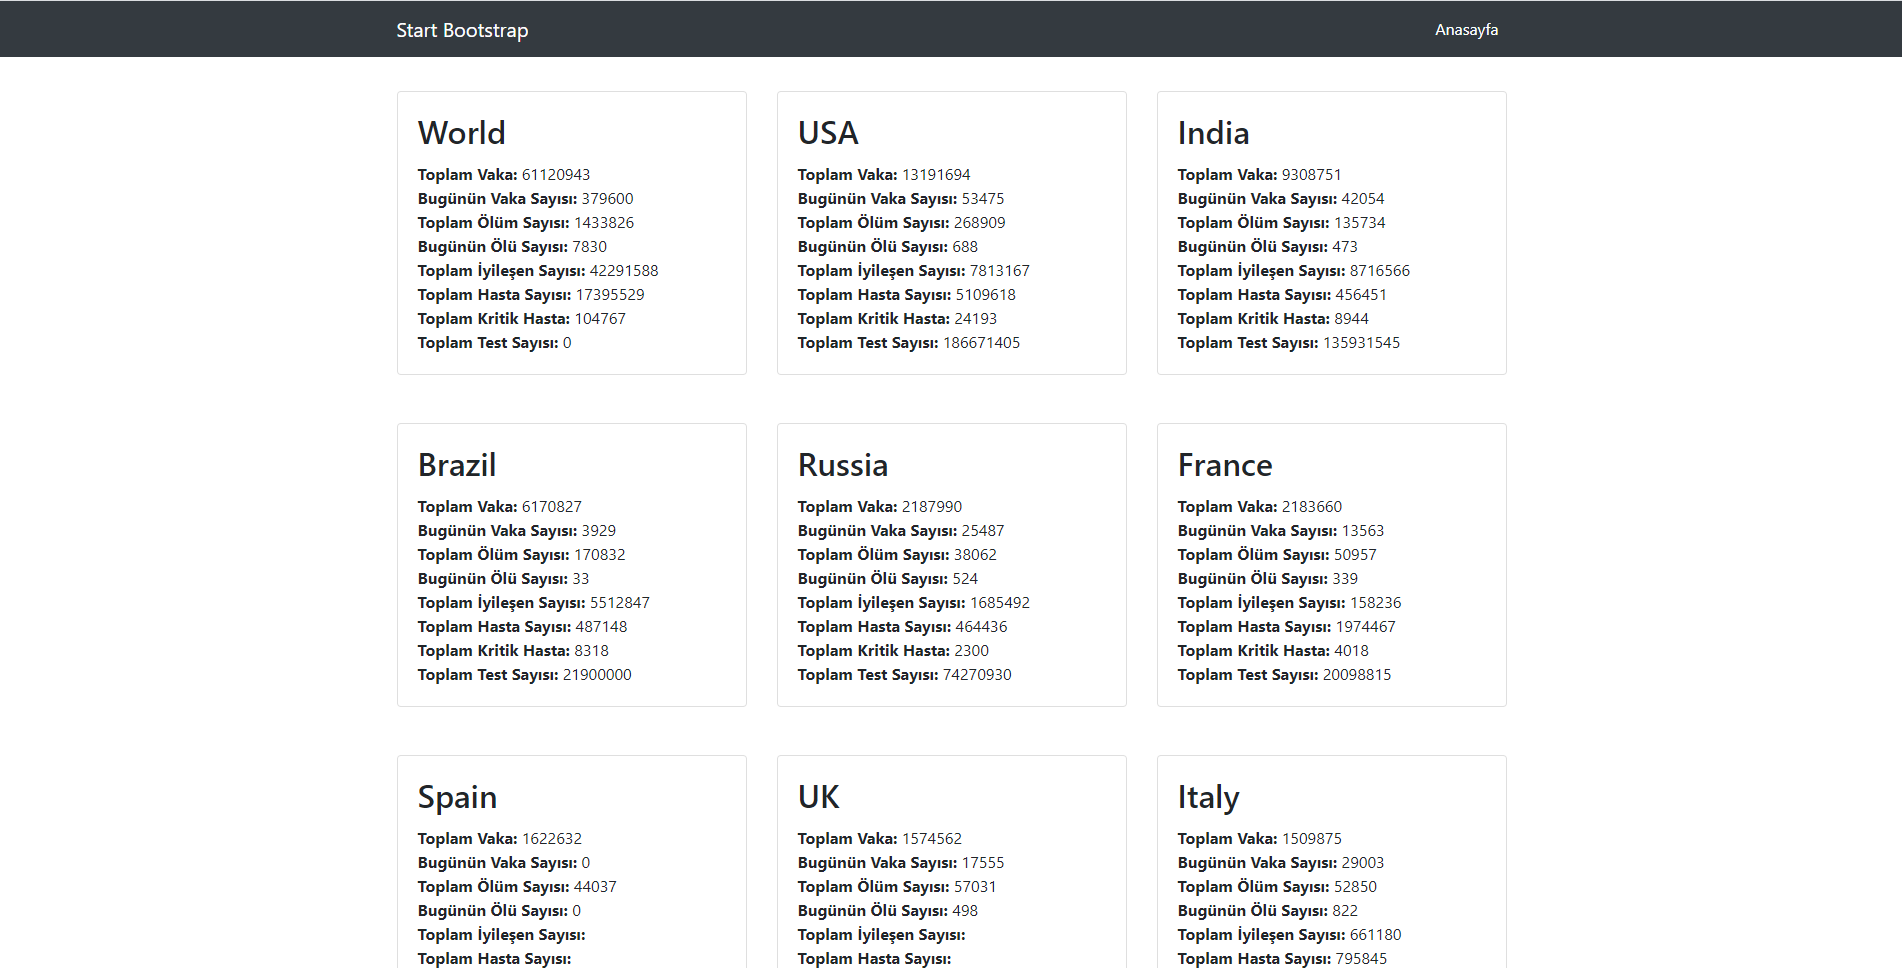This screenshot has width=1902, height=968.
Task: Click World Toplam Vaka value 61120943
Action: 556,175
